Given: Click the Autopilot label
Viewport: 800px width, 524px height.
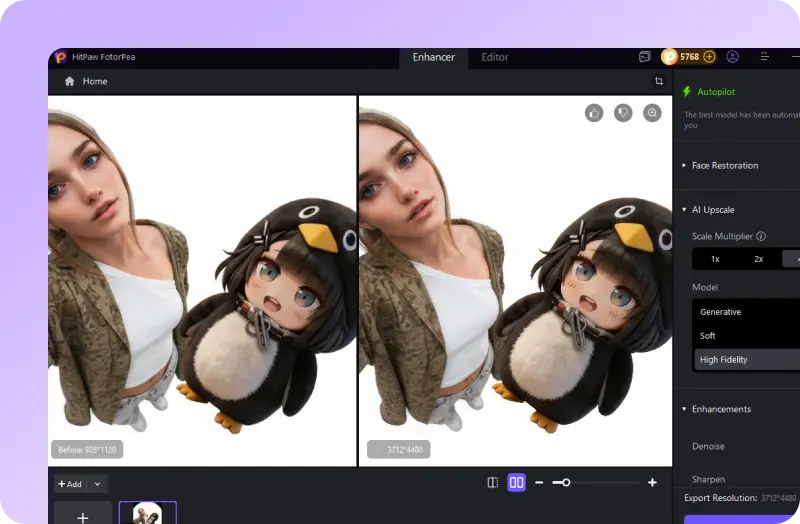Looking at the screenshot, I should click(x=716, y=92).
